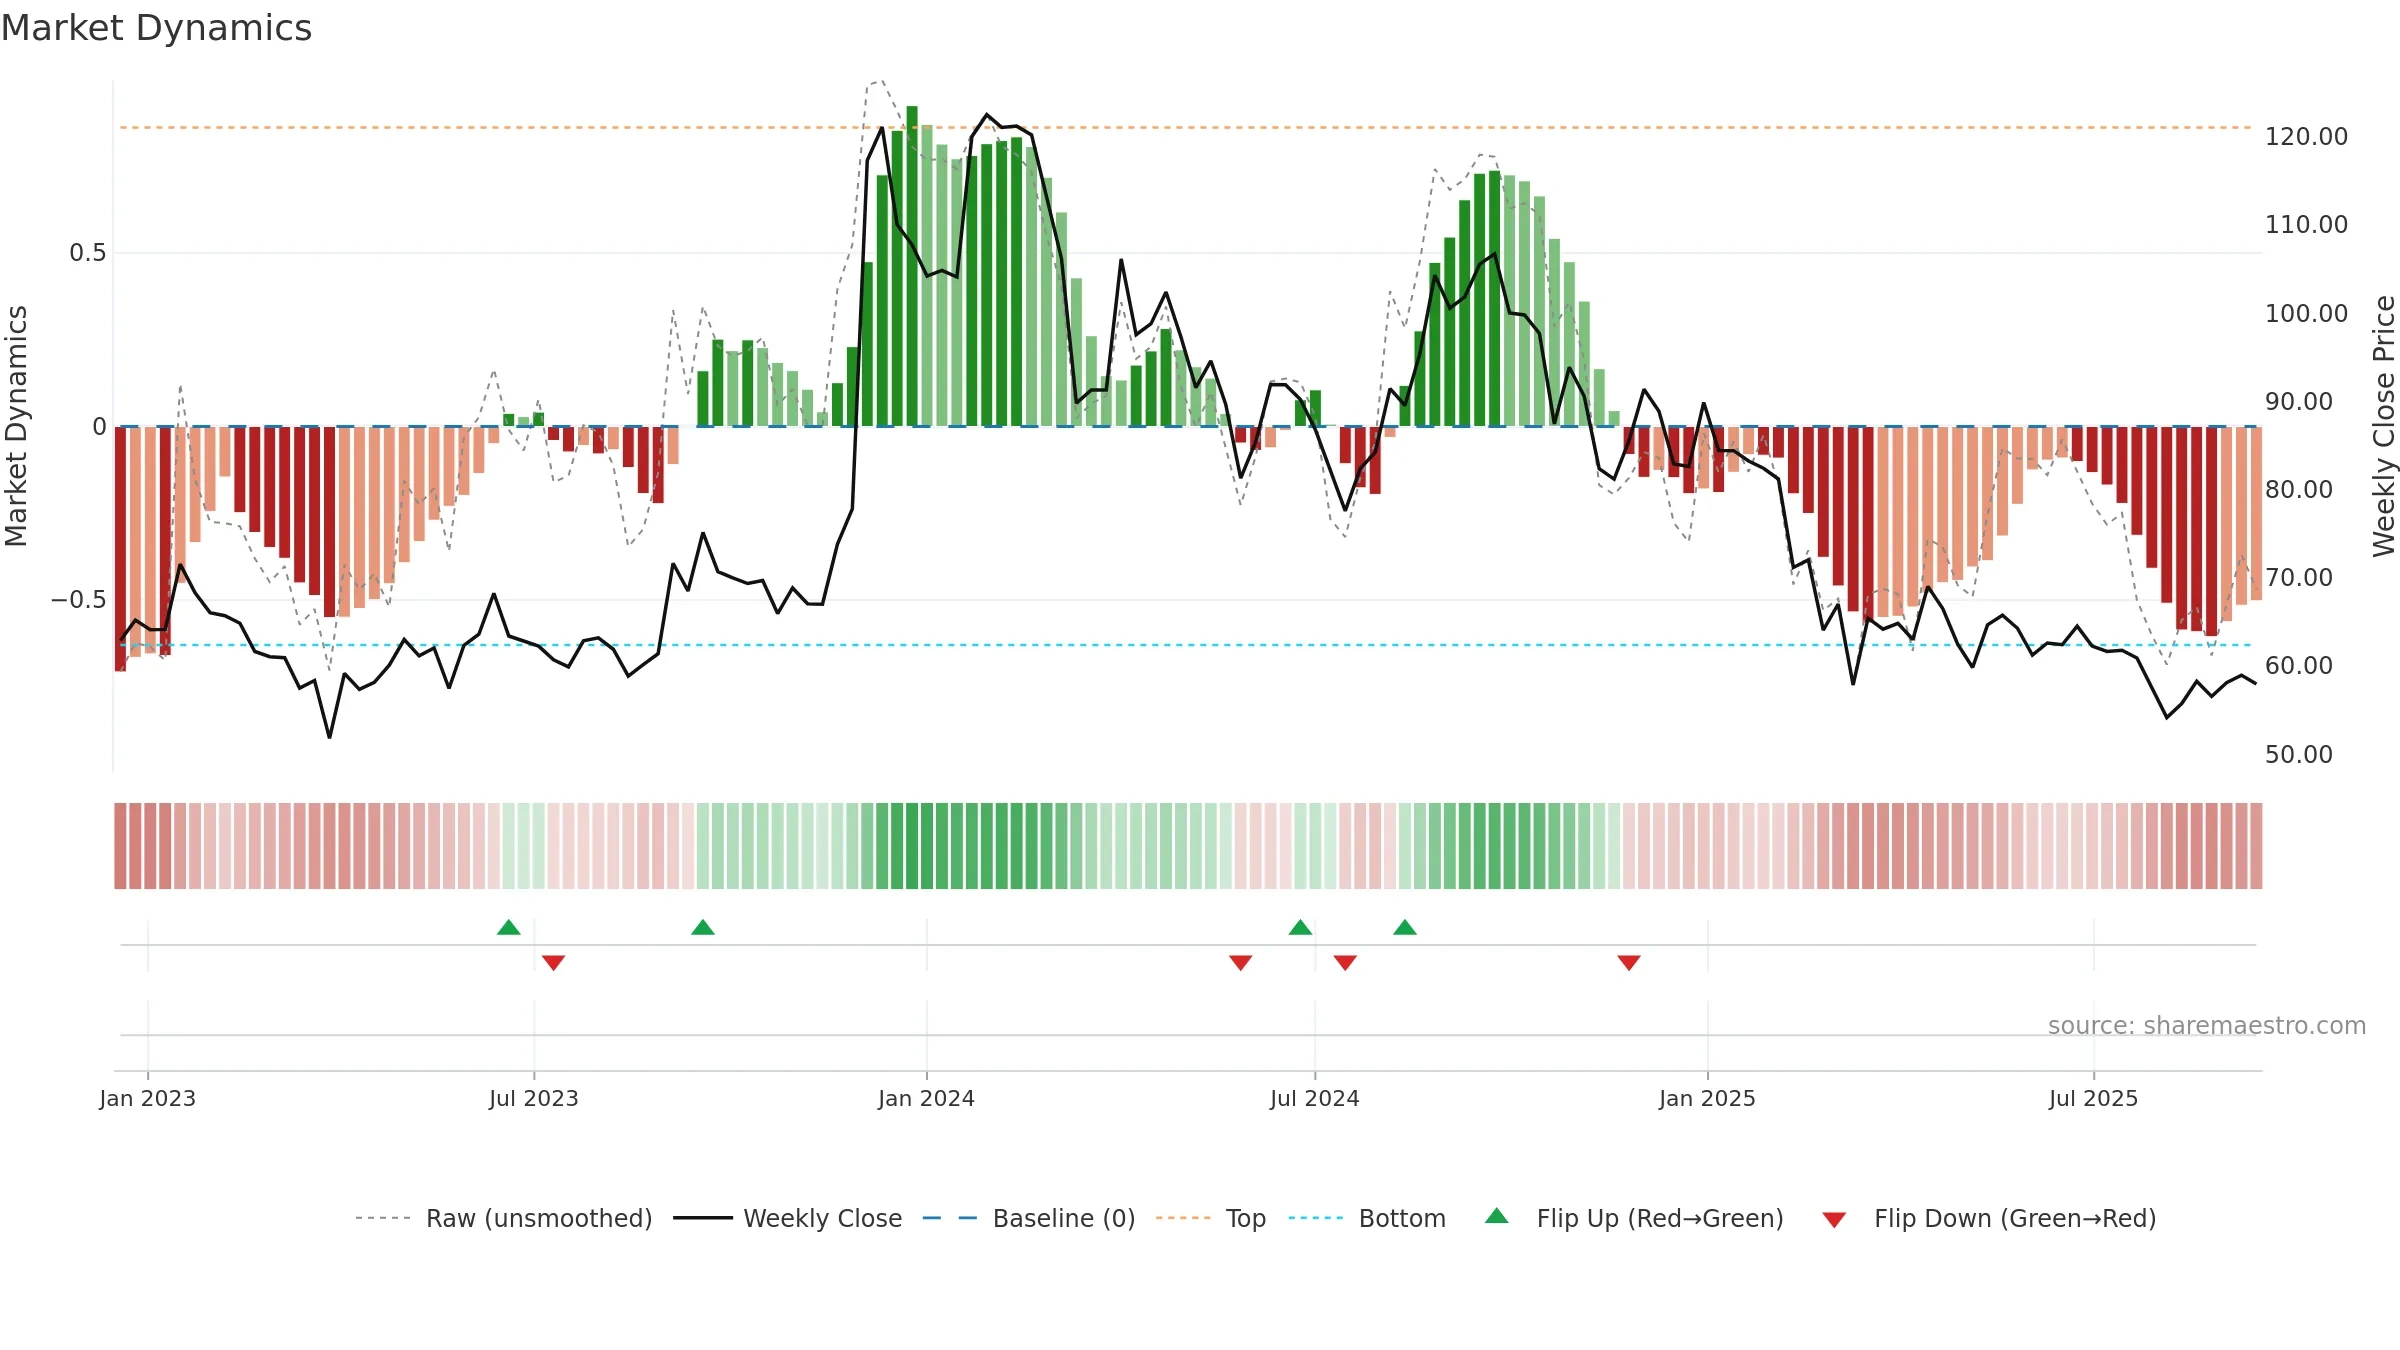Click the first dark red bar of the chart
The image size is (2400, 1350).
[120, 548]
